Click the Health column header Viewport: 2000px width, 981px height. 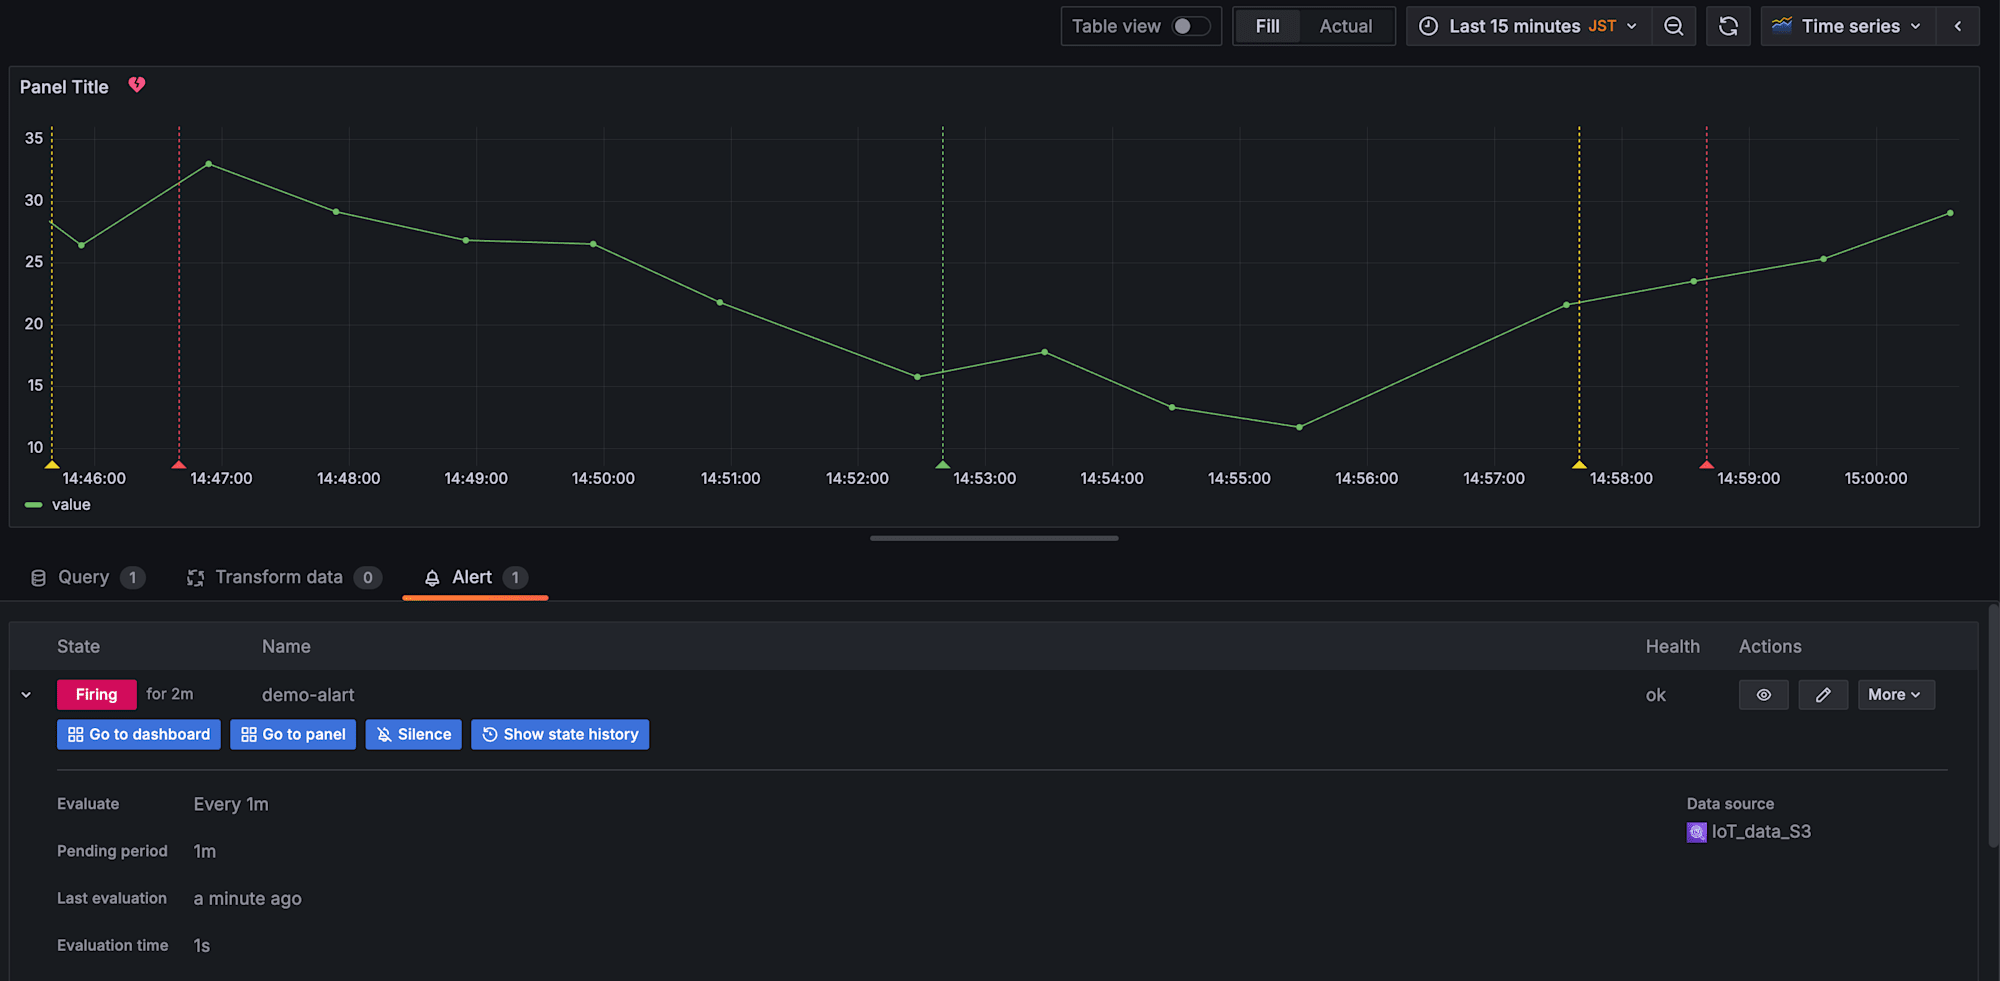point(1673,647)
